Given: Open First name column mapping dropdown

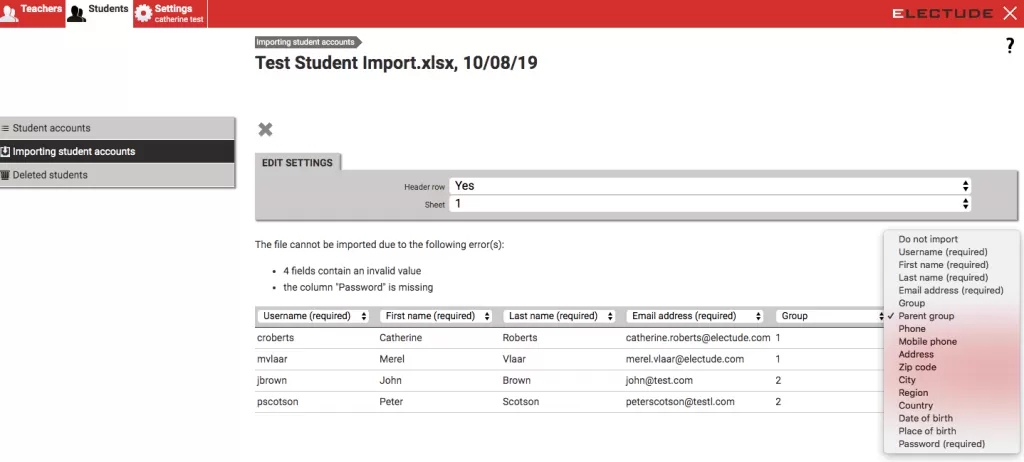Looking at the screenshot, I should click(x=435, y=316).
